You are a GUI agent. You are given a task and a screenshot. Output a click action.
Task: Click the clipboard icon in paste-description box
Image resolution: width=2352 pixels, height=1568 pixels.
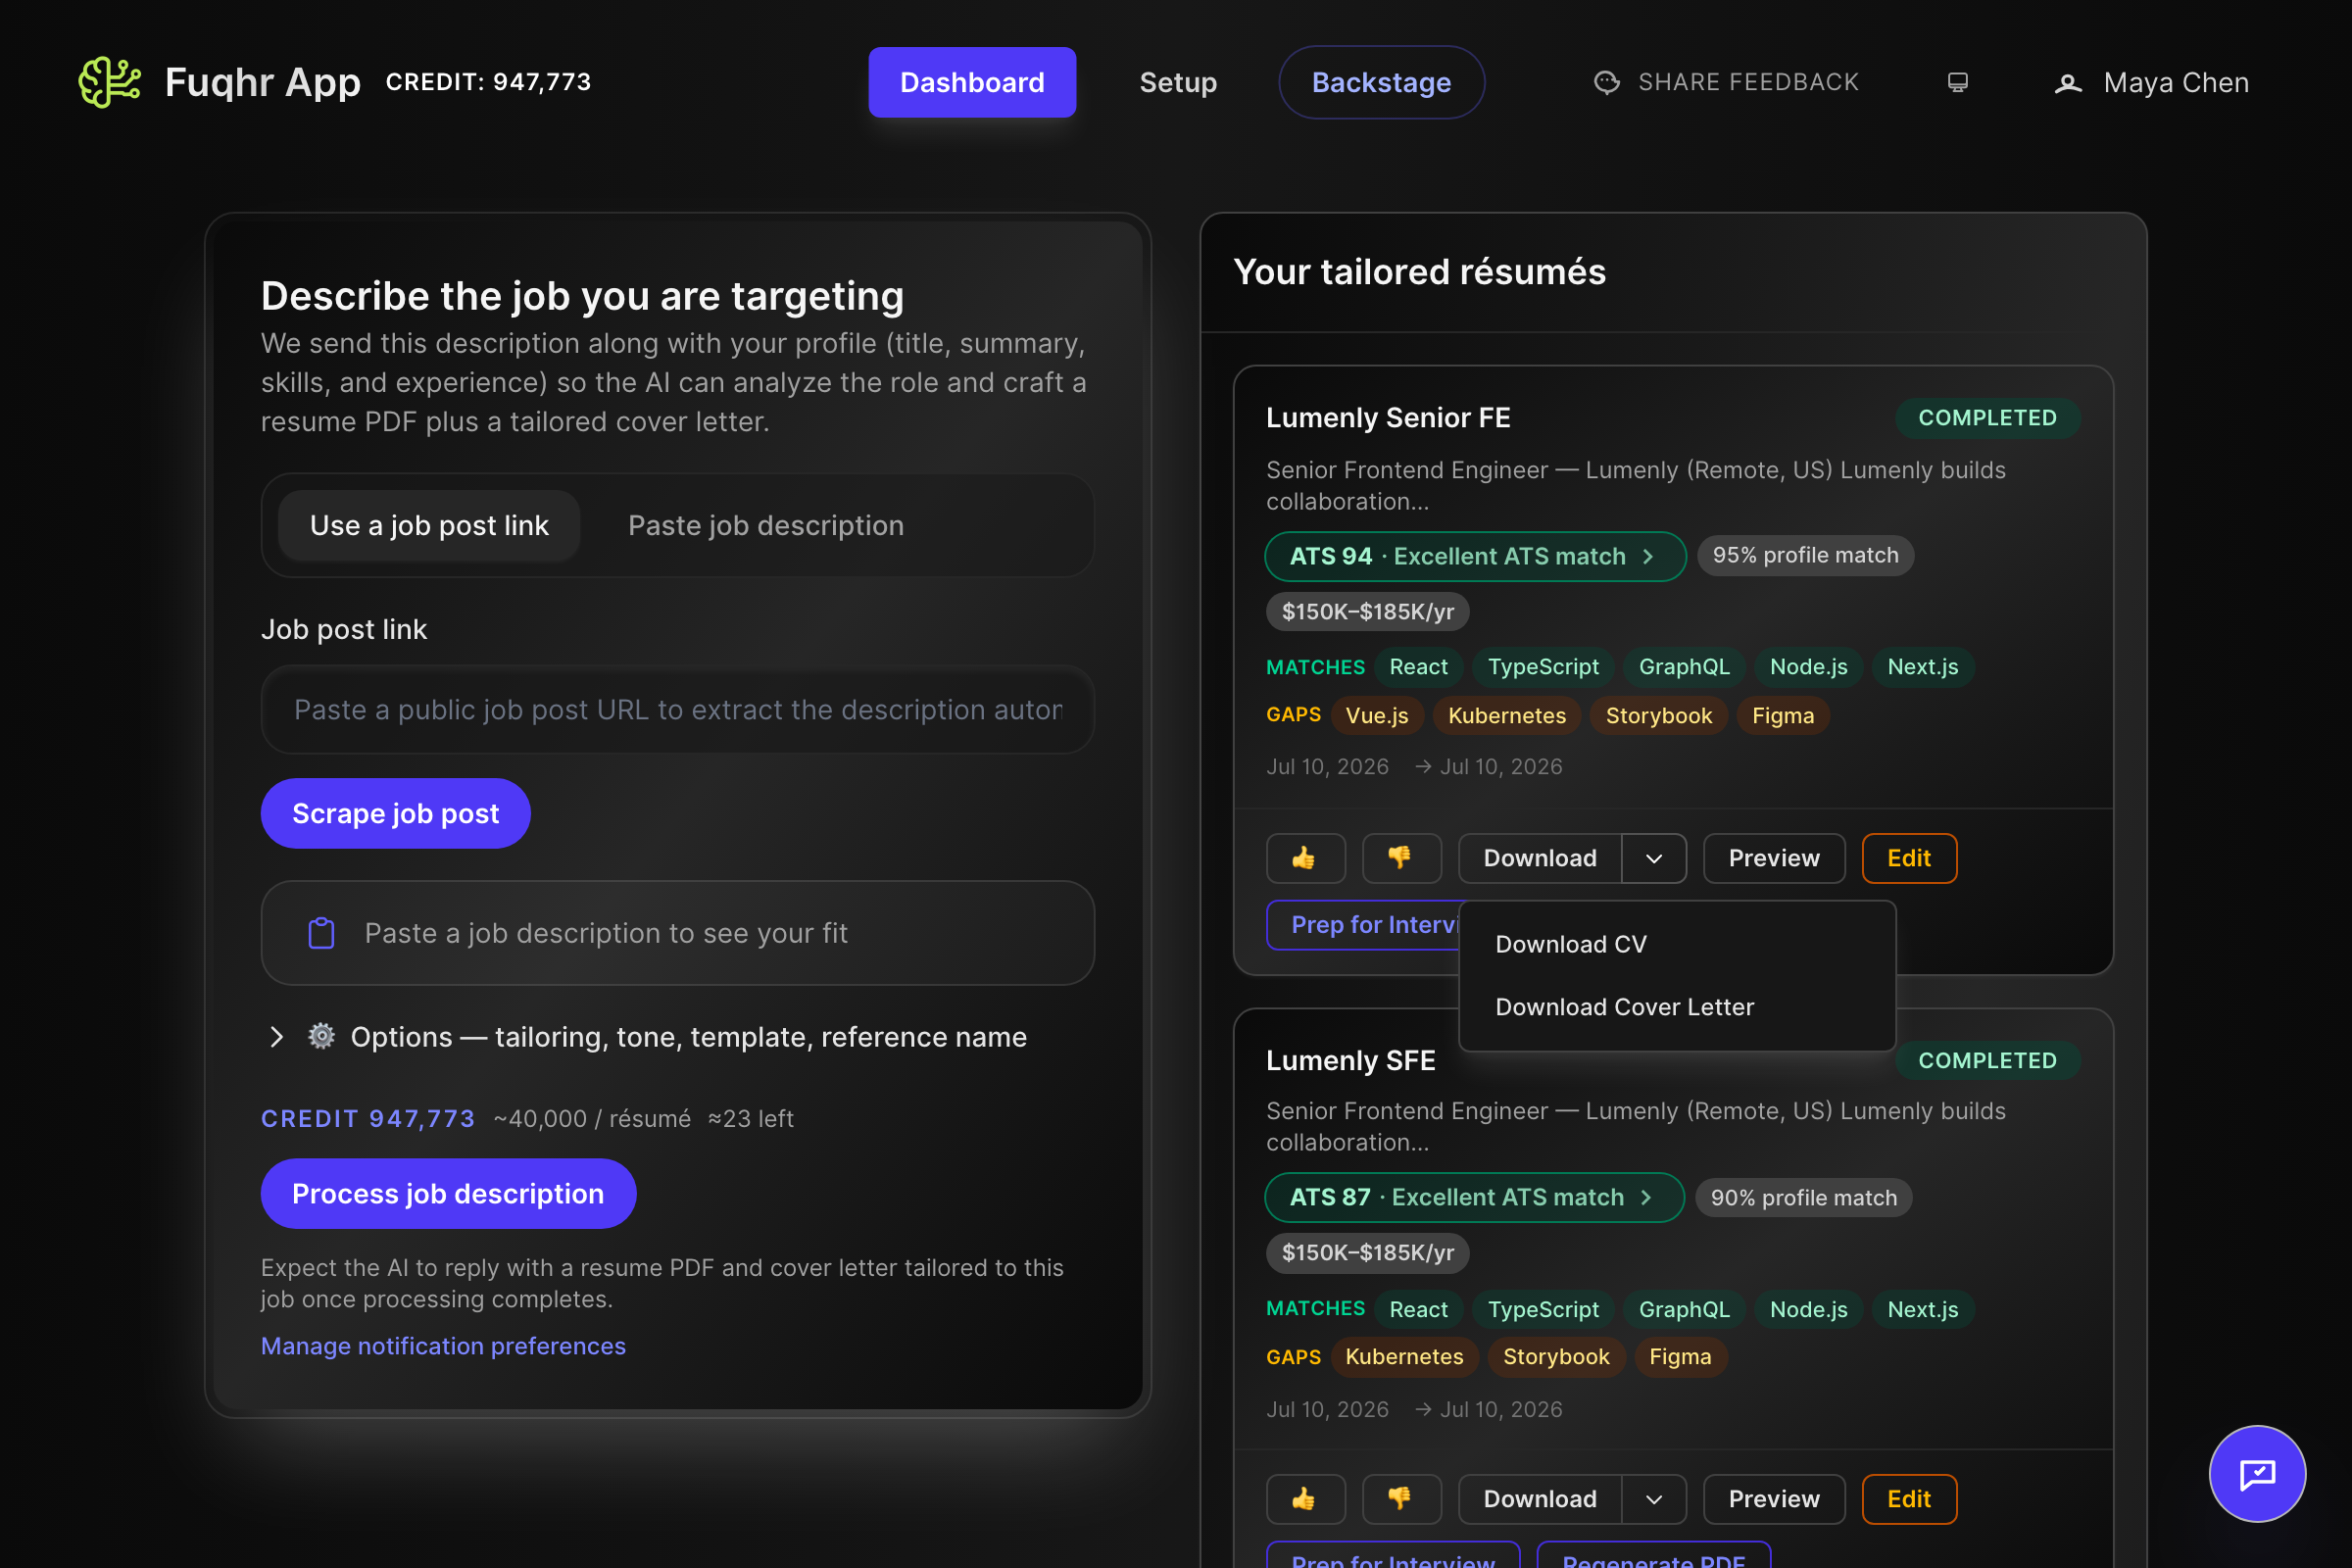click(321, 933)
